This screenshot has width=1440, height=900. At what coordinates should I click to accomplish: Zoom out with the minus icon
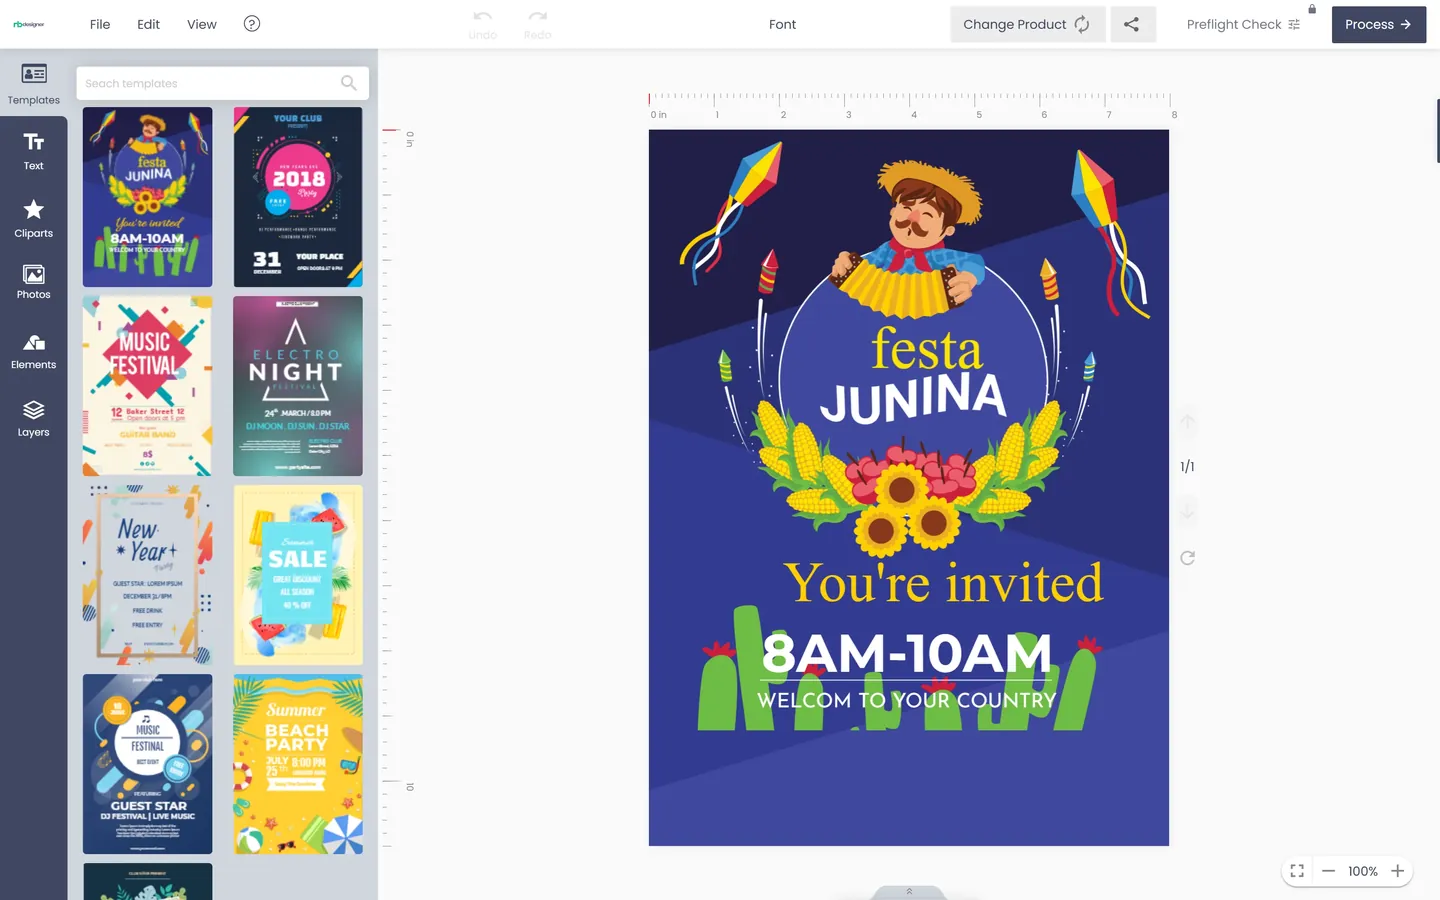coord(1328,871)
